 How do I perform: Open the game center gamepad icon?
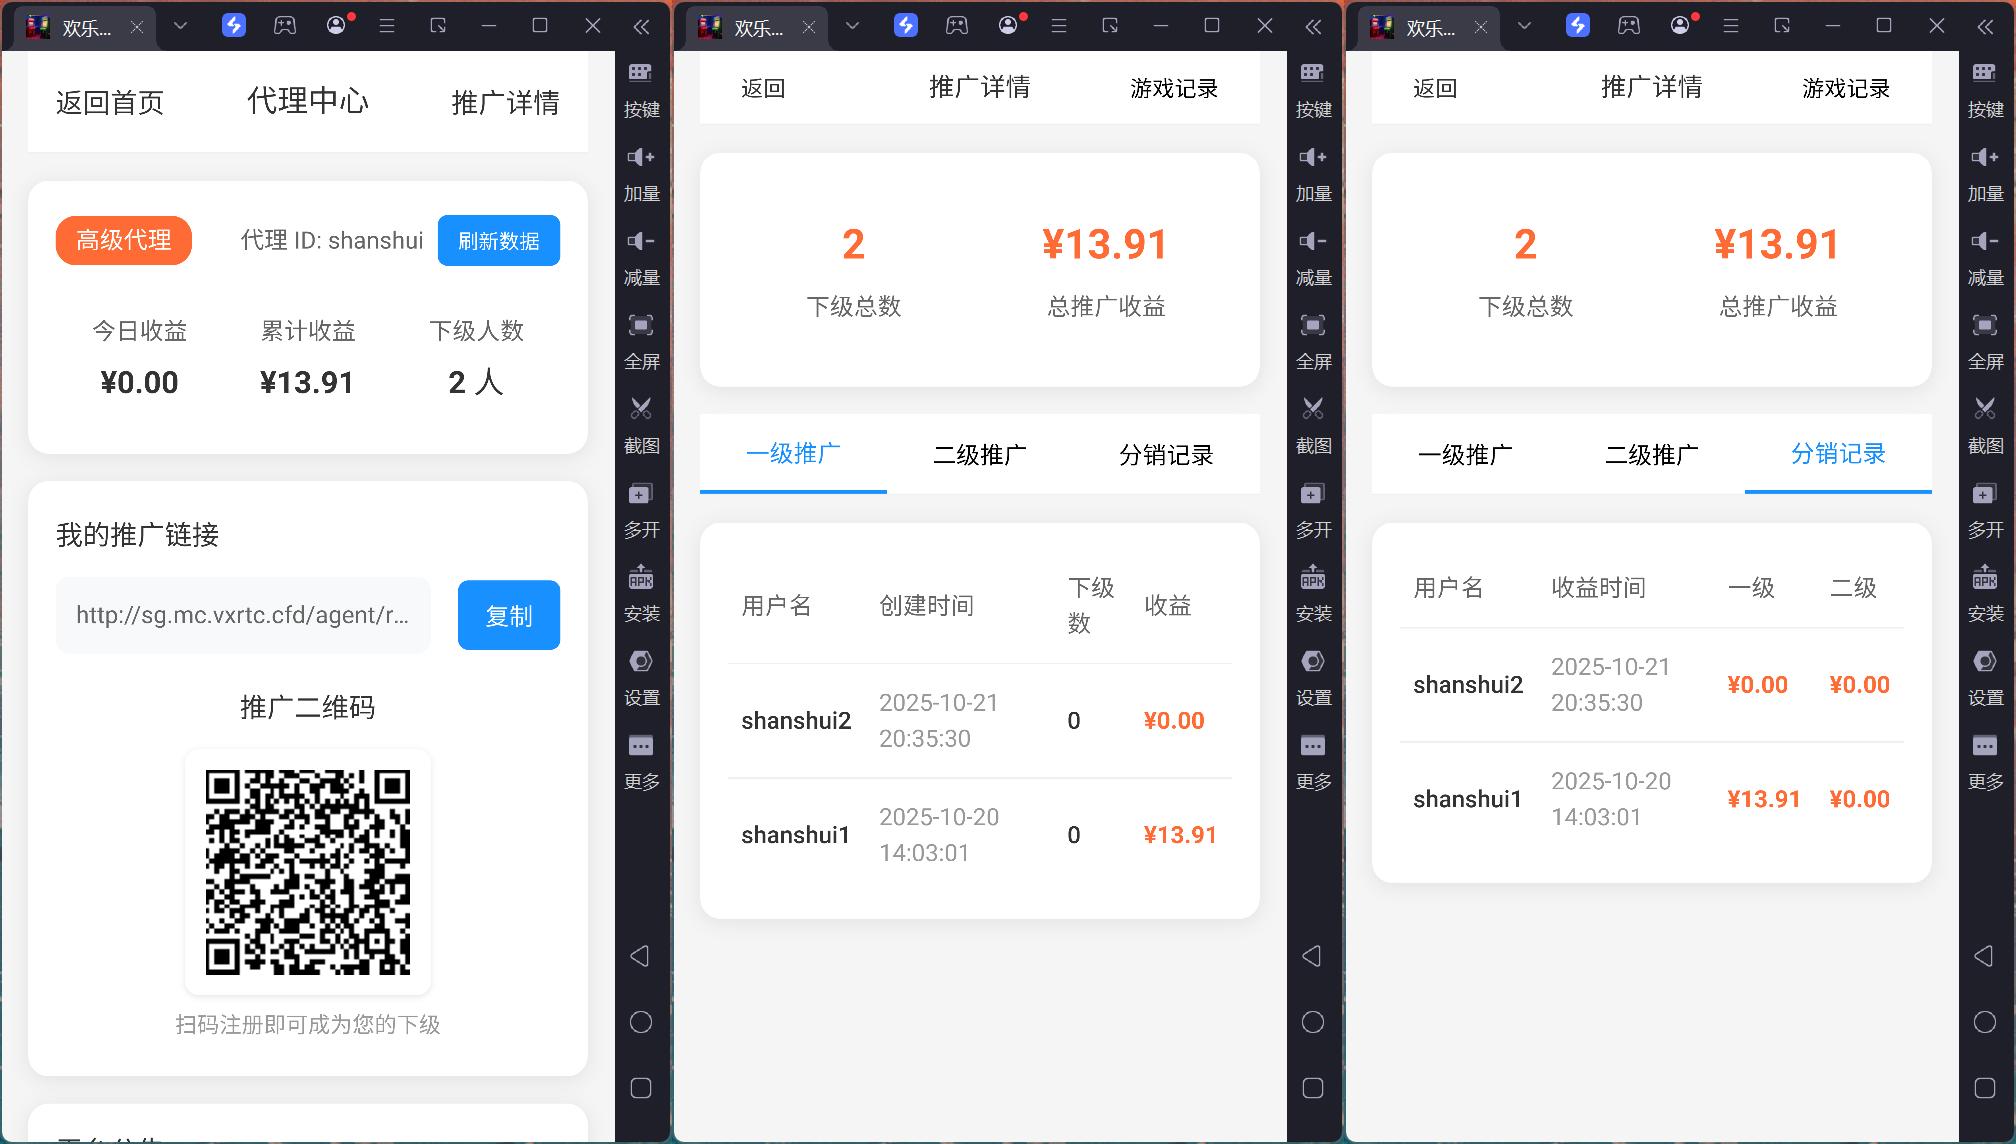tap(285, 25)
